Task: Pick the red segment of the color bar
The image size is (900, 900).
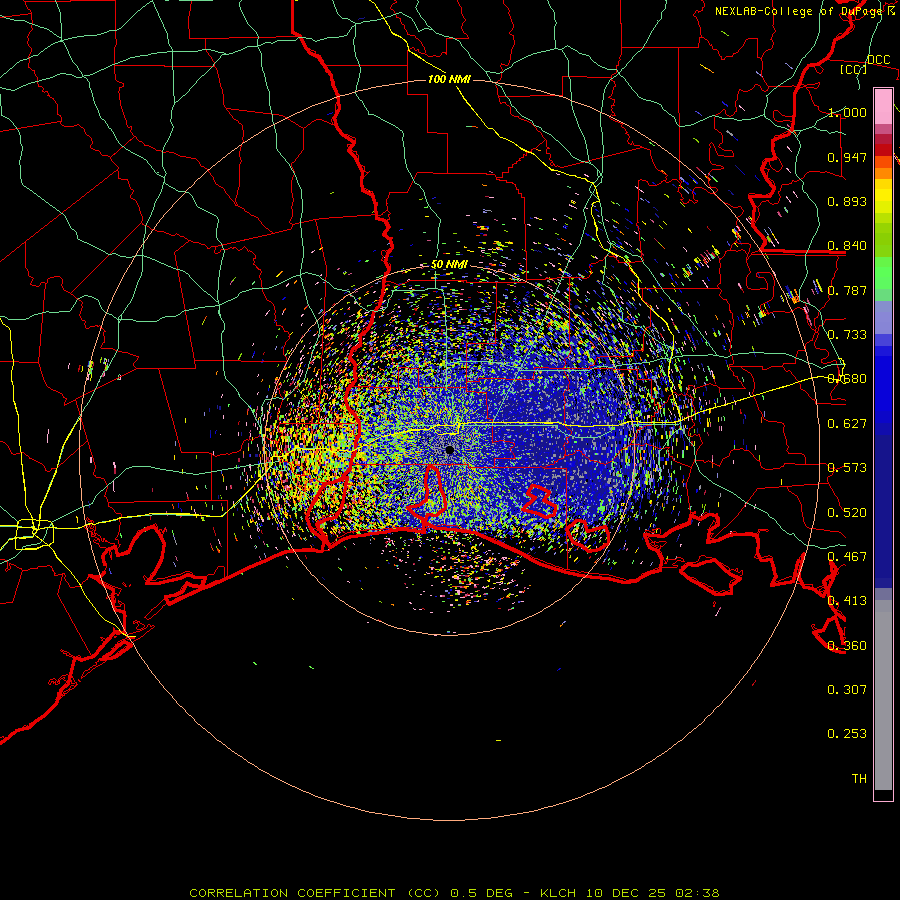Action: 883,150
